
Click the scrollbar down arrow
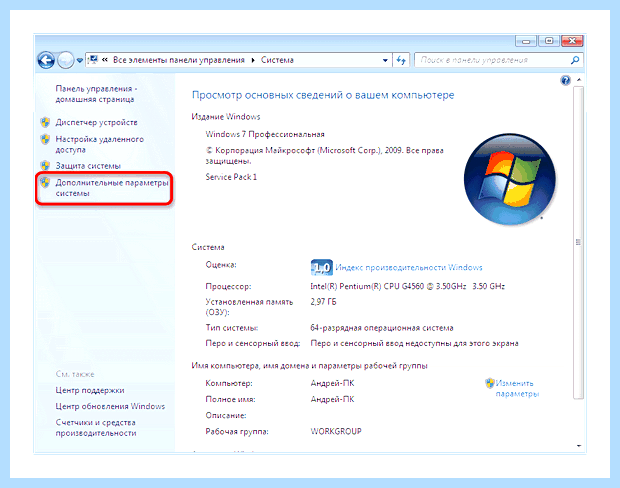[578, 446]
